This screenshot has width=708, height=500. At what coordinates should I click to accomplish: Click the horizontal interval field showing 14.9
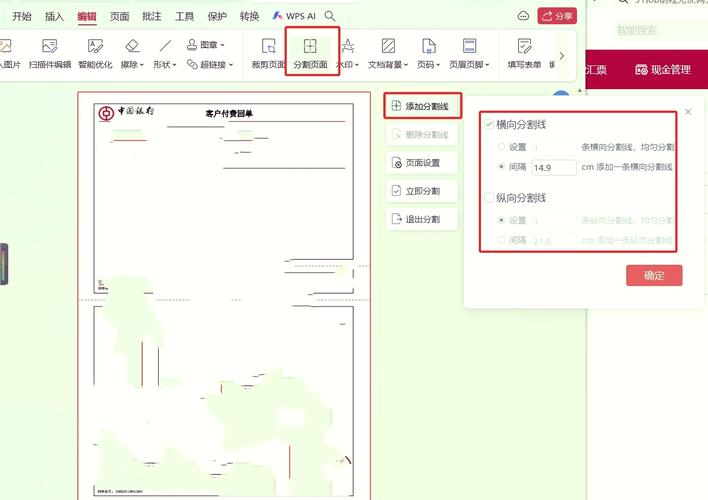[554, 168]
